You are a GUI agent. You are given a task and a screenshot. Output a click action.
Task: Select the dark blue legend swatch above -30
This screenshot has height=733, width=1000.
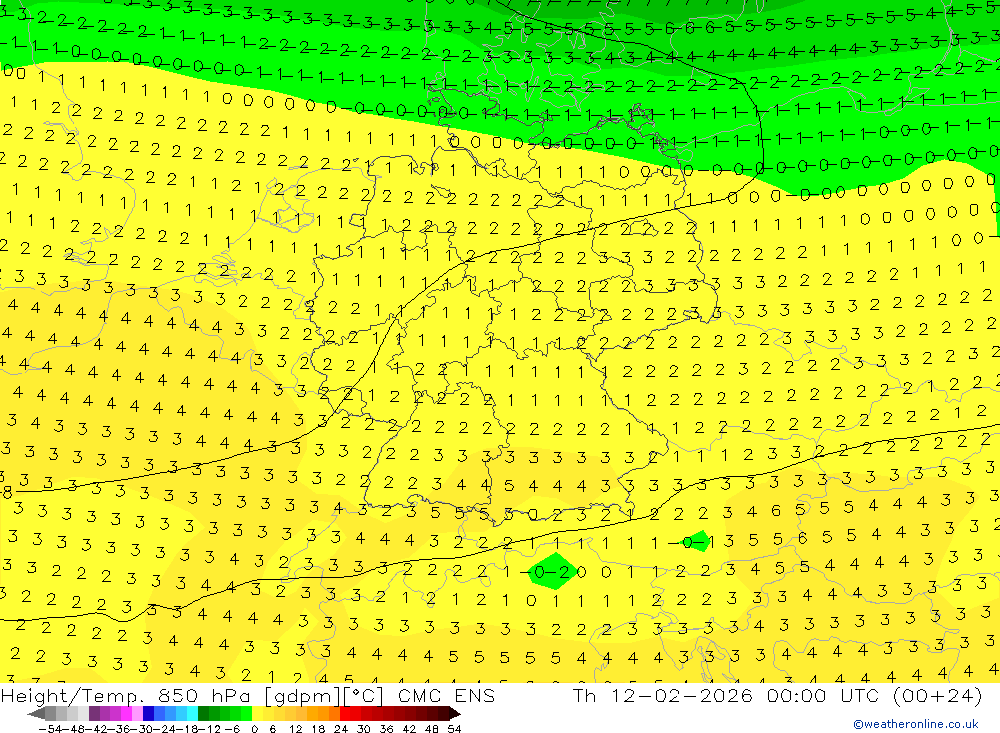(148, 714)
